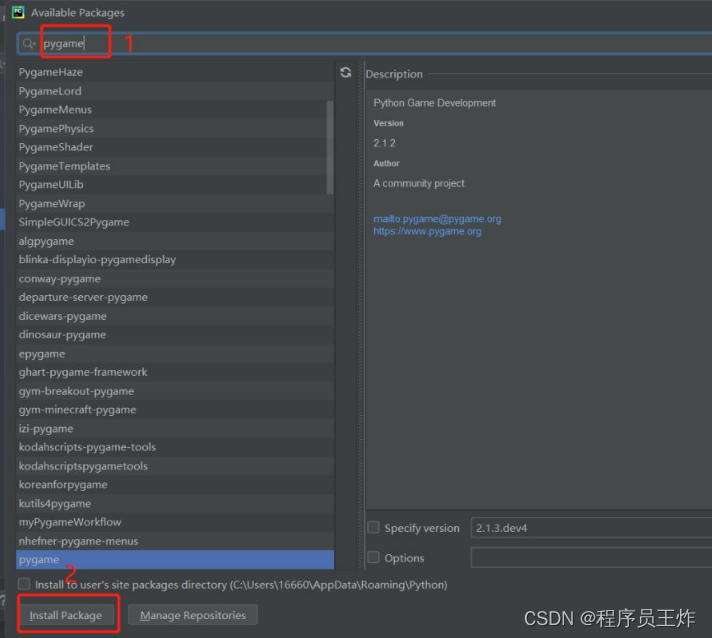
Task: Check Install to user's site packages directory
Action: [24, 584]
